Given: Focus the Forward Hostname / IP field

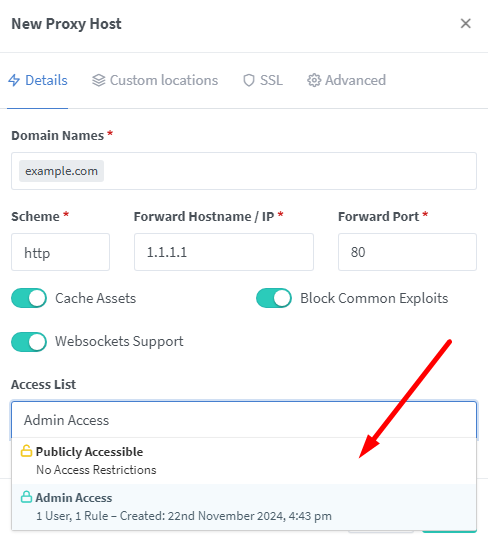Looking at the screenshot, I should point(224,252).
